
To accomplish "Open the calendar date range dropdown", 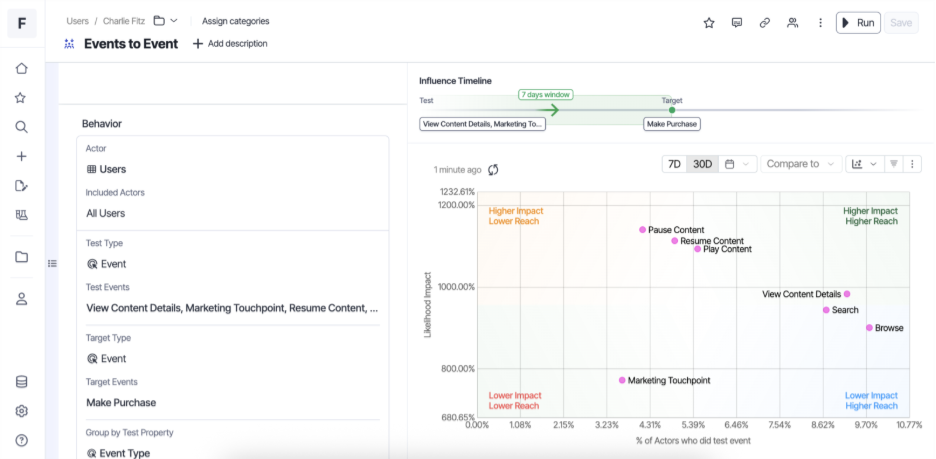I will pyautogui.click(x=736, y=164).
